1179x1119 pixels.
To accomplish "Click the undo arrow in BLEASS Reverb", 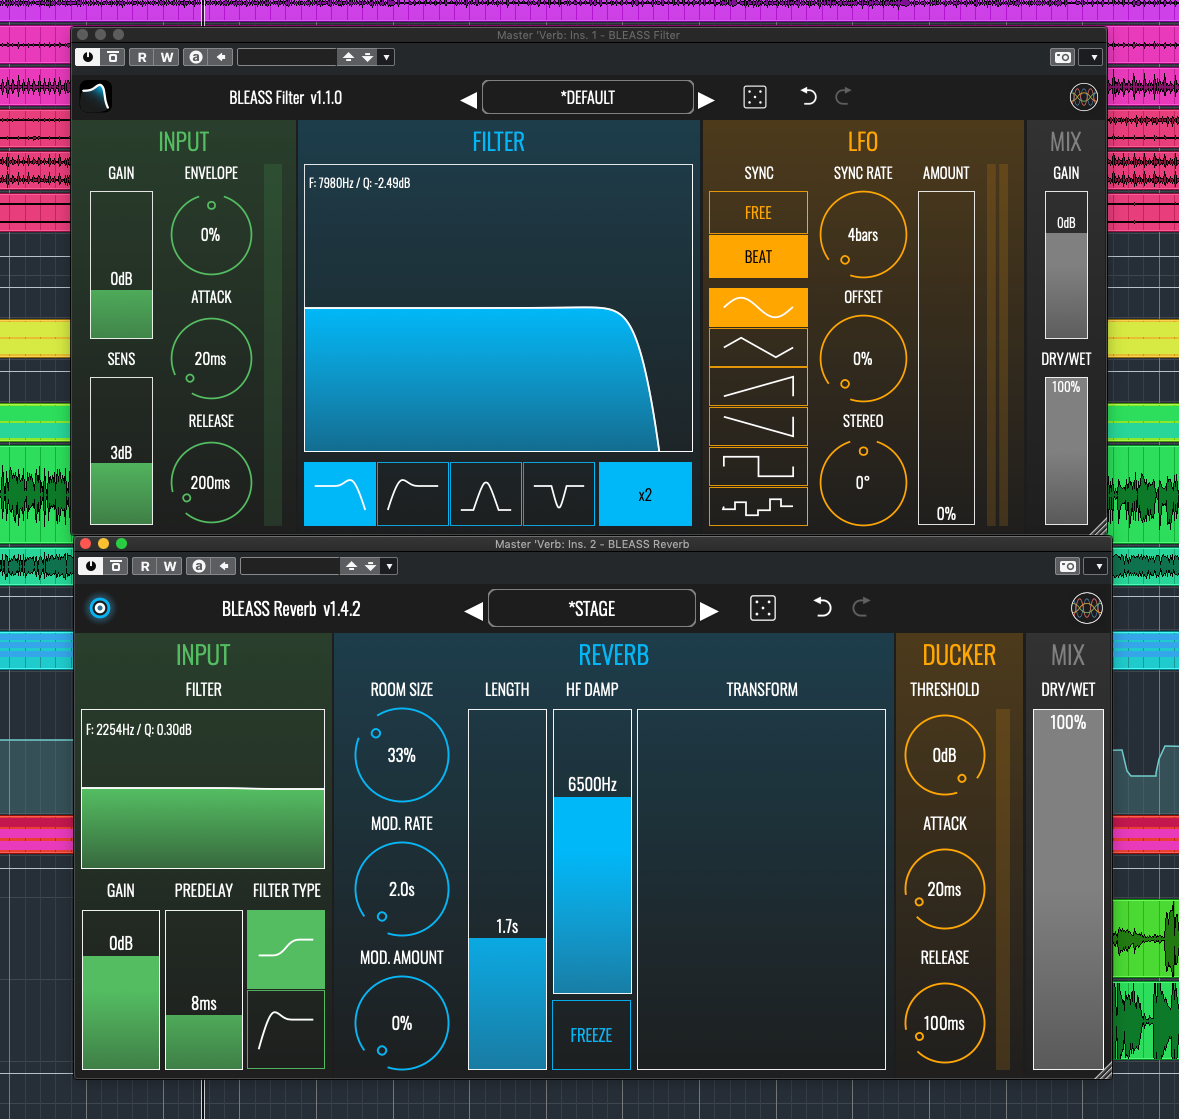I will pos(822,607).
